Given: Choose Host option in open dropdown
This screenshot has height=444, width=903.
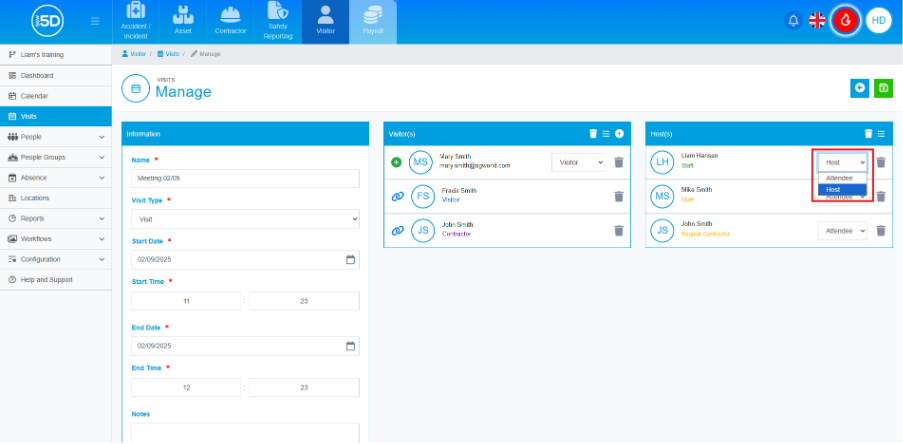Looking at the screenshot, I should 843,189.
